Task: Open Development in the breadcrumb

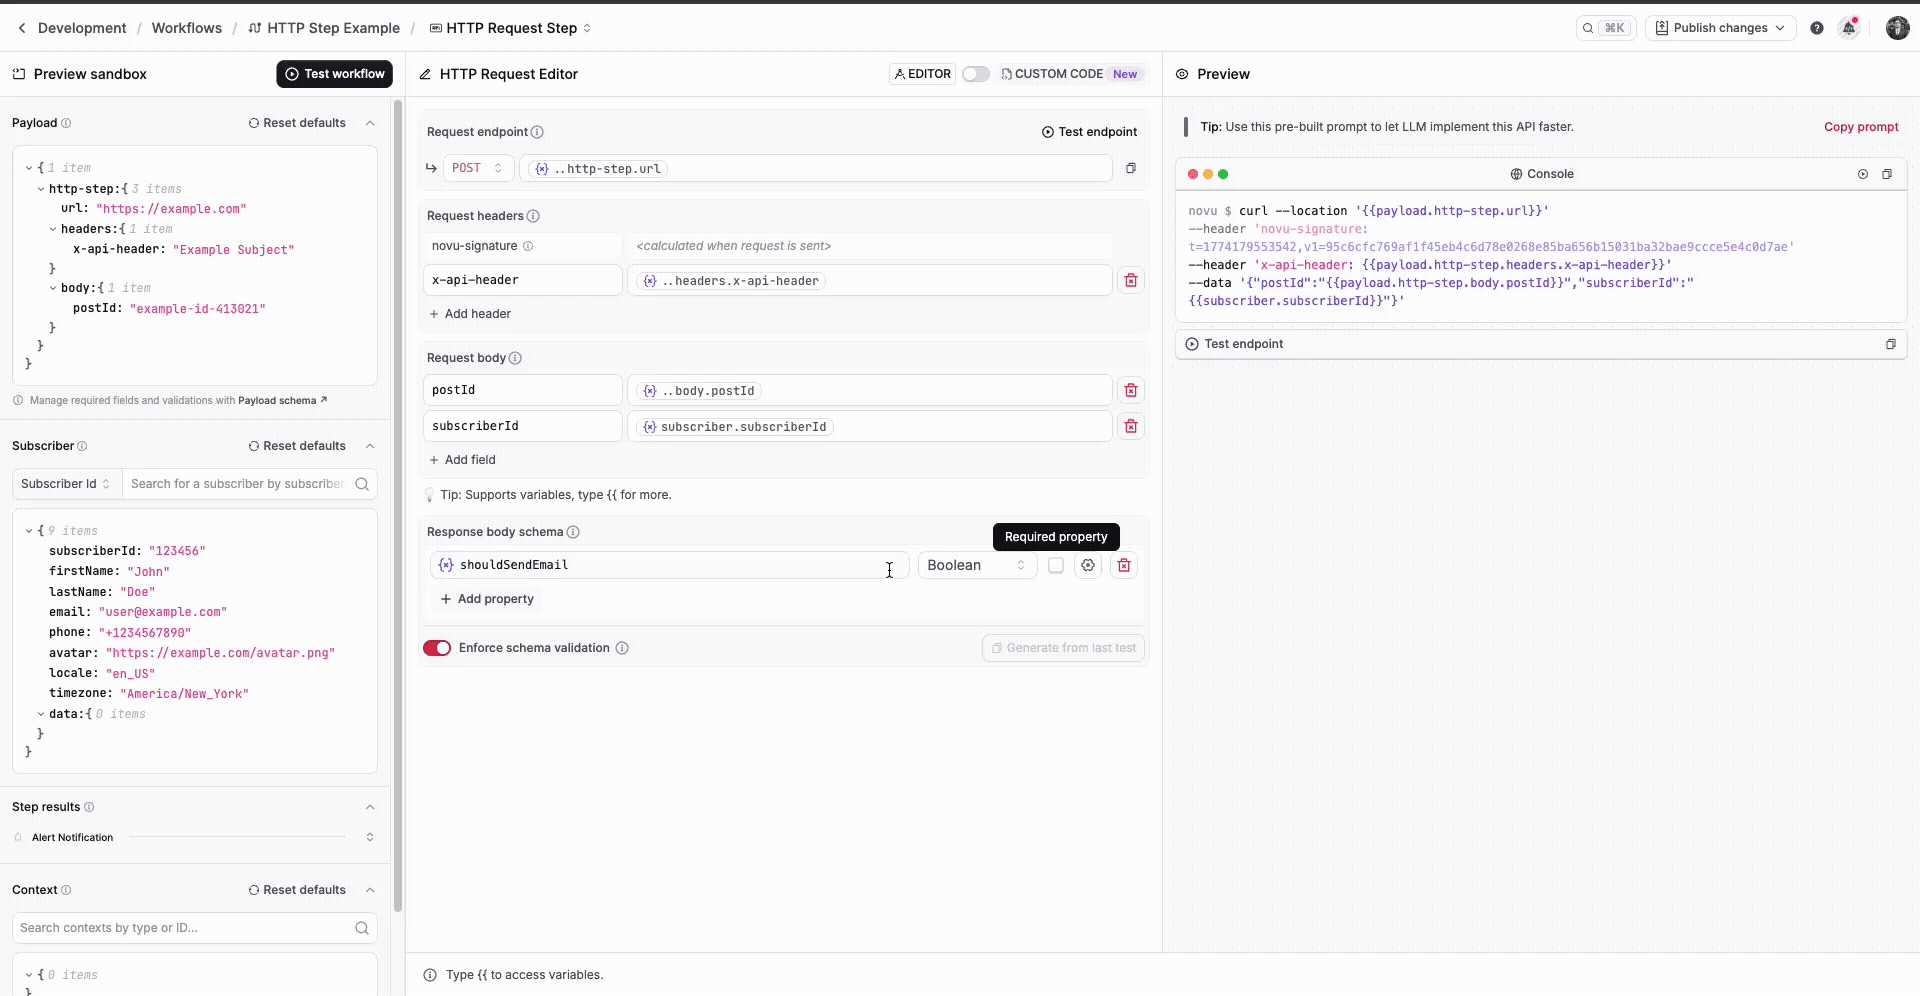Action: click(81, 28)
